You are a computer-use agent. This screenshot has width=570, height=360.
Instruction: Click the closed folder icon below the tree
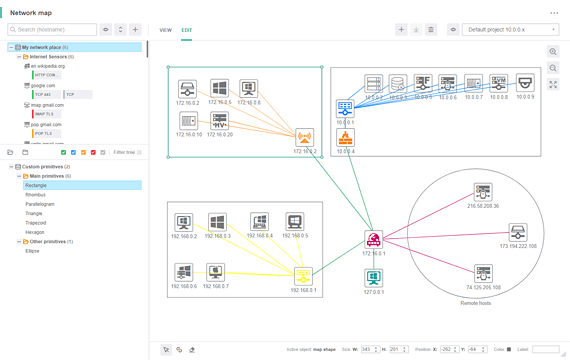click(25, 152)
